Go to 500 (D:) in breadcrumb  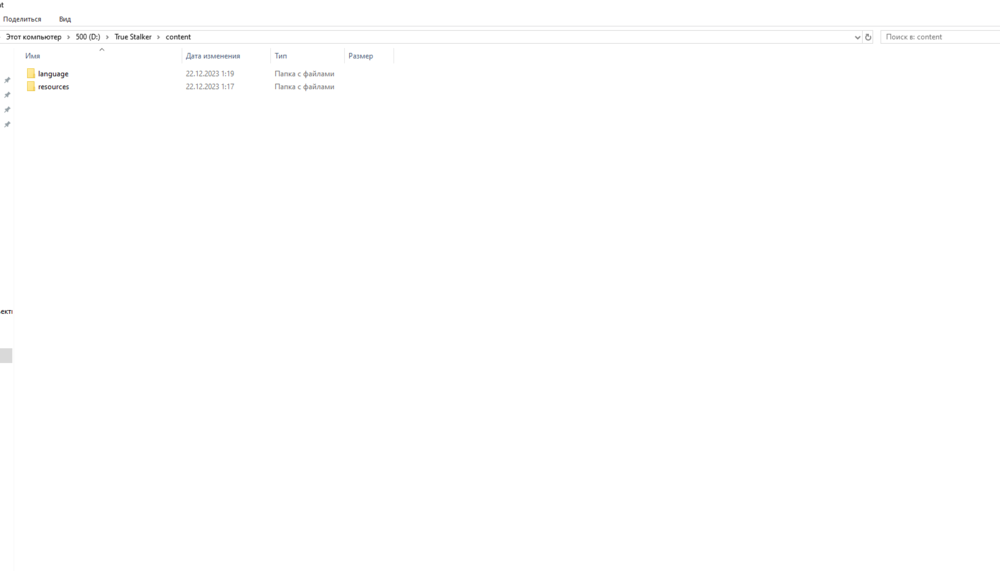pyautogui.click(x=88, y=37)
